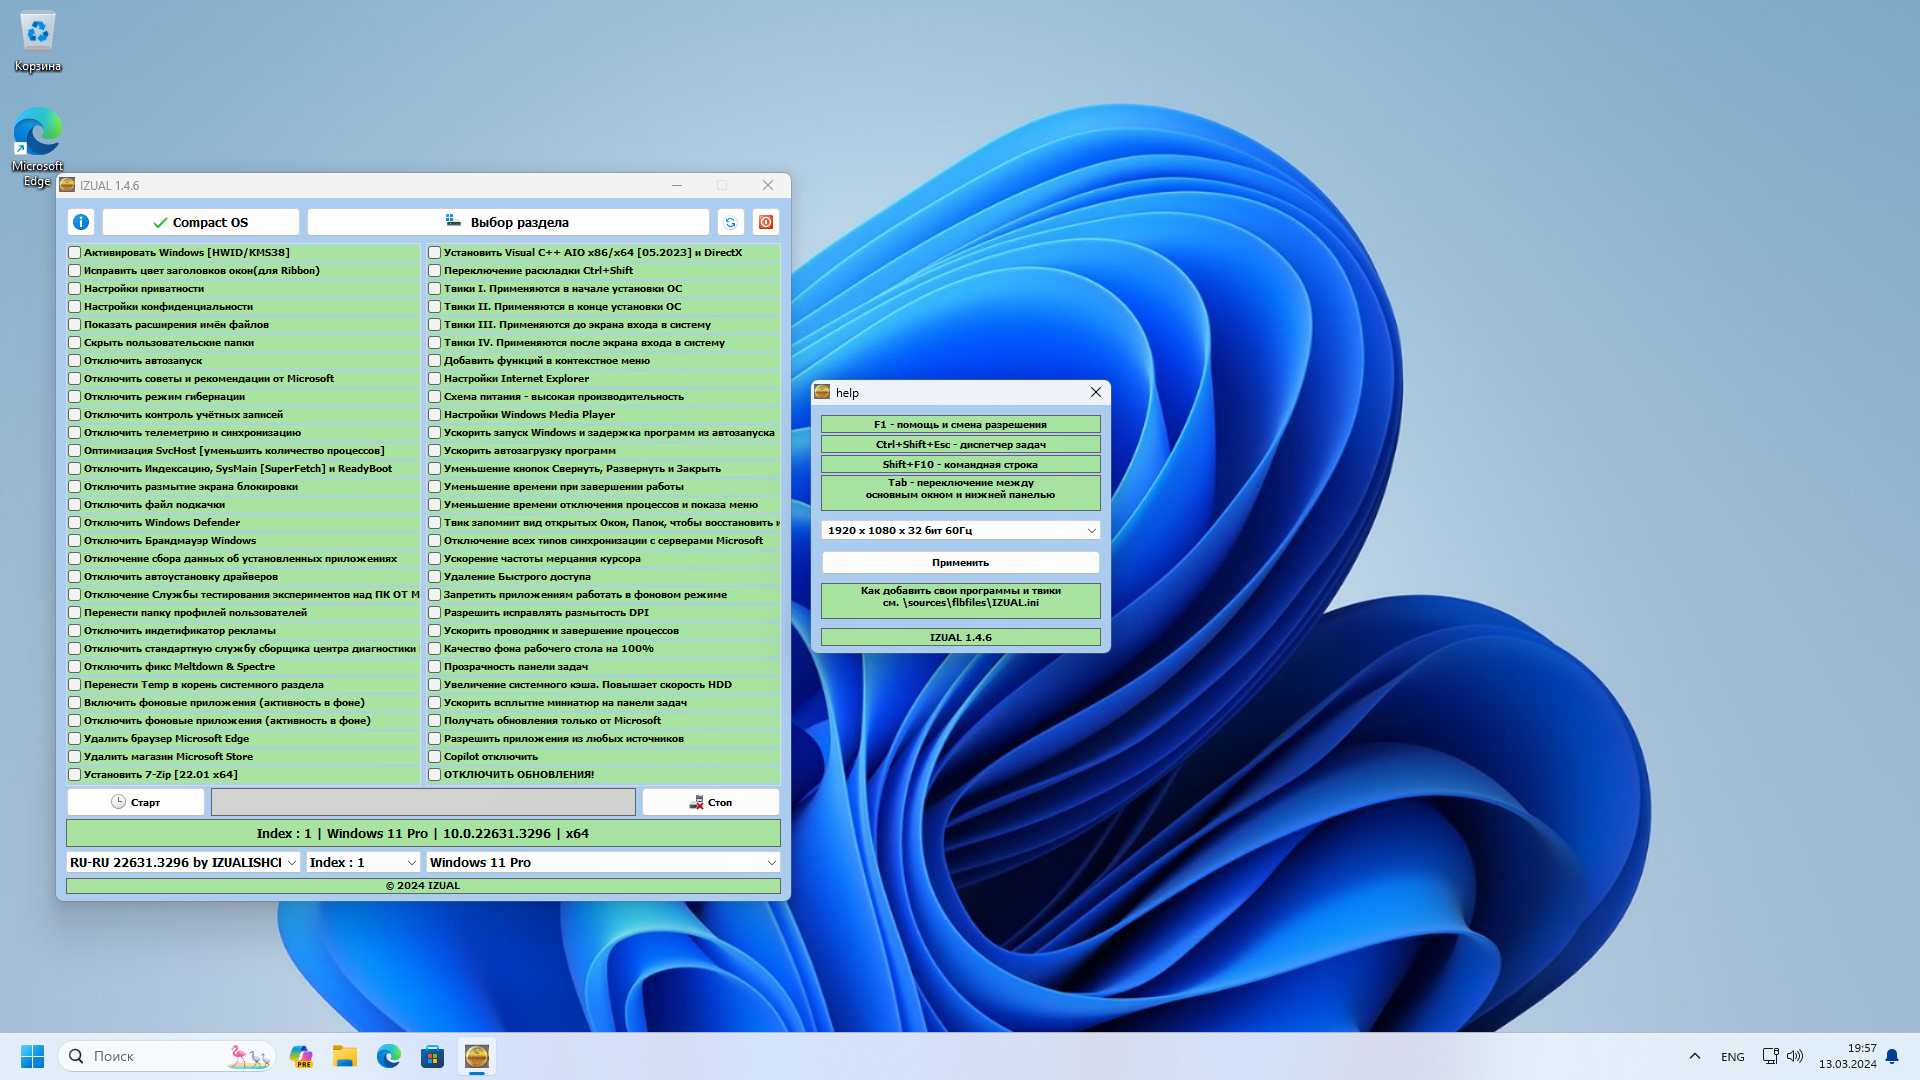Open Microsoft Edge desktop shortcut
1920x1080 pixels.
(38, 147)
